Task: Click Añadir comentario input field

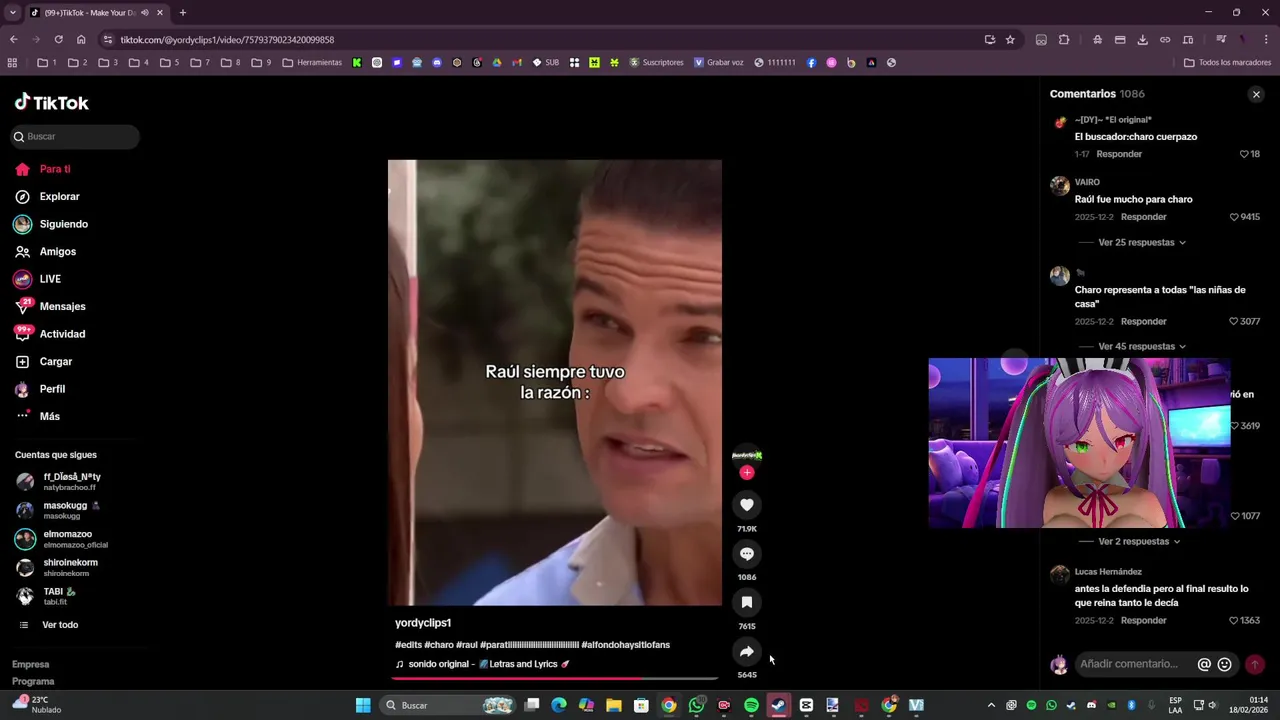Action: pyautogui.click(x=1130, y=664)
